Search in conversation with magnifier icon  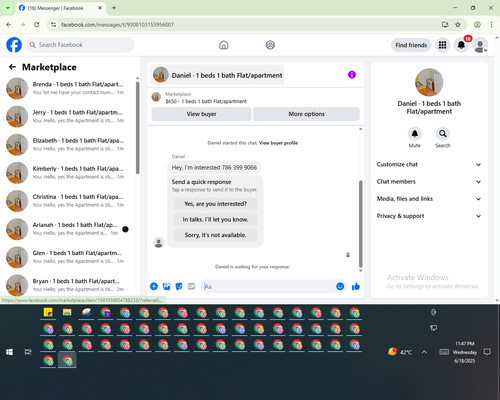[443, 134]
